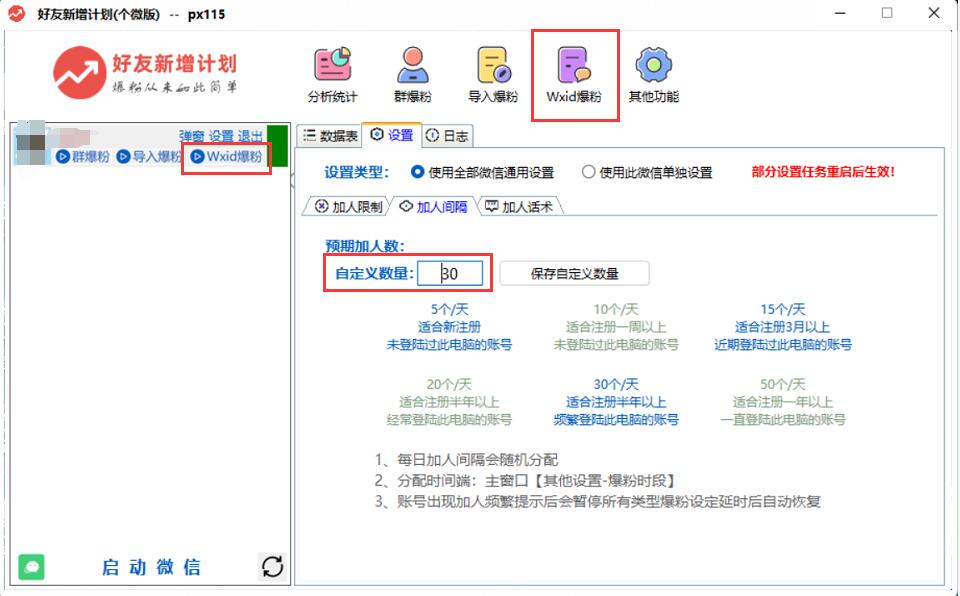Click the red warning text 部分设置任务重启后生效
Screen dimensions: 960x596
pos(823,172)
